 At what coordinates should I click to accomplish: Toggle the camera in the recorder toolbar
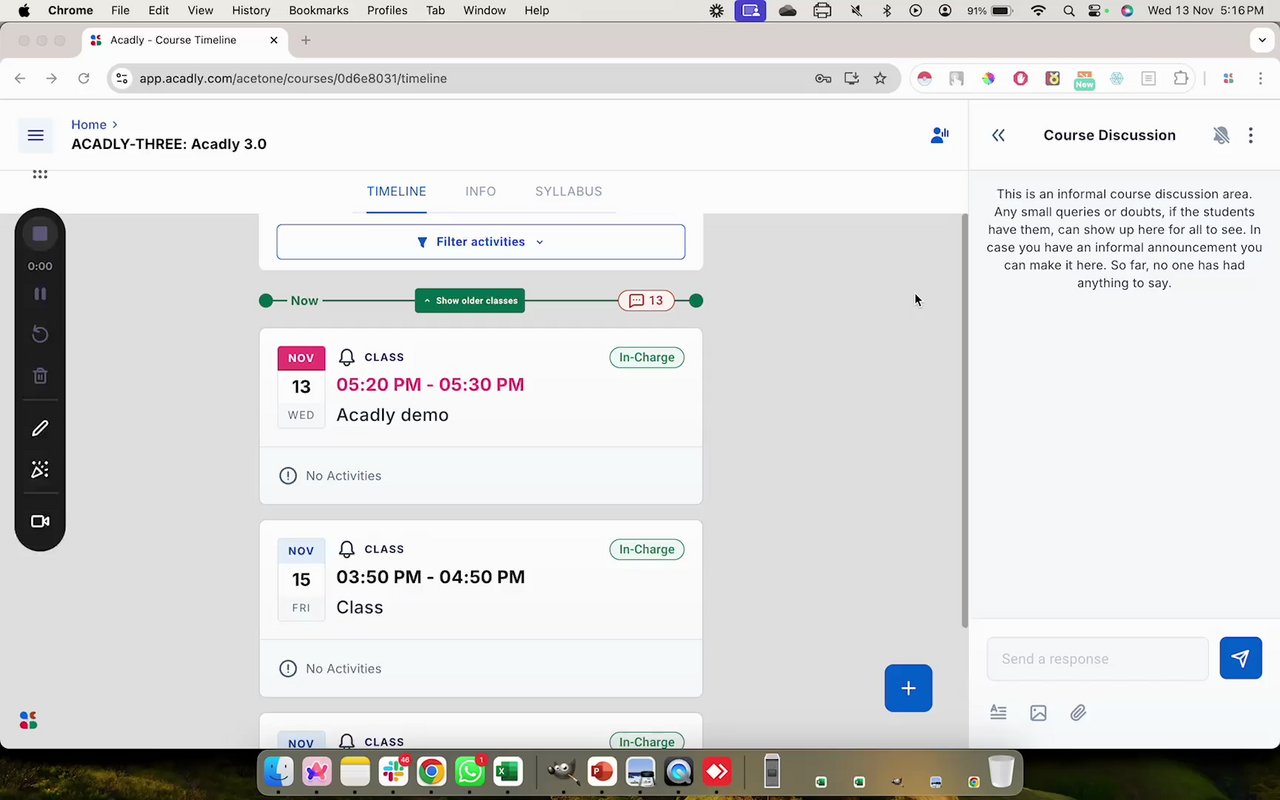click(x=40, y=521)
